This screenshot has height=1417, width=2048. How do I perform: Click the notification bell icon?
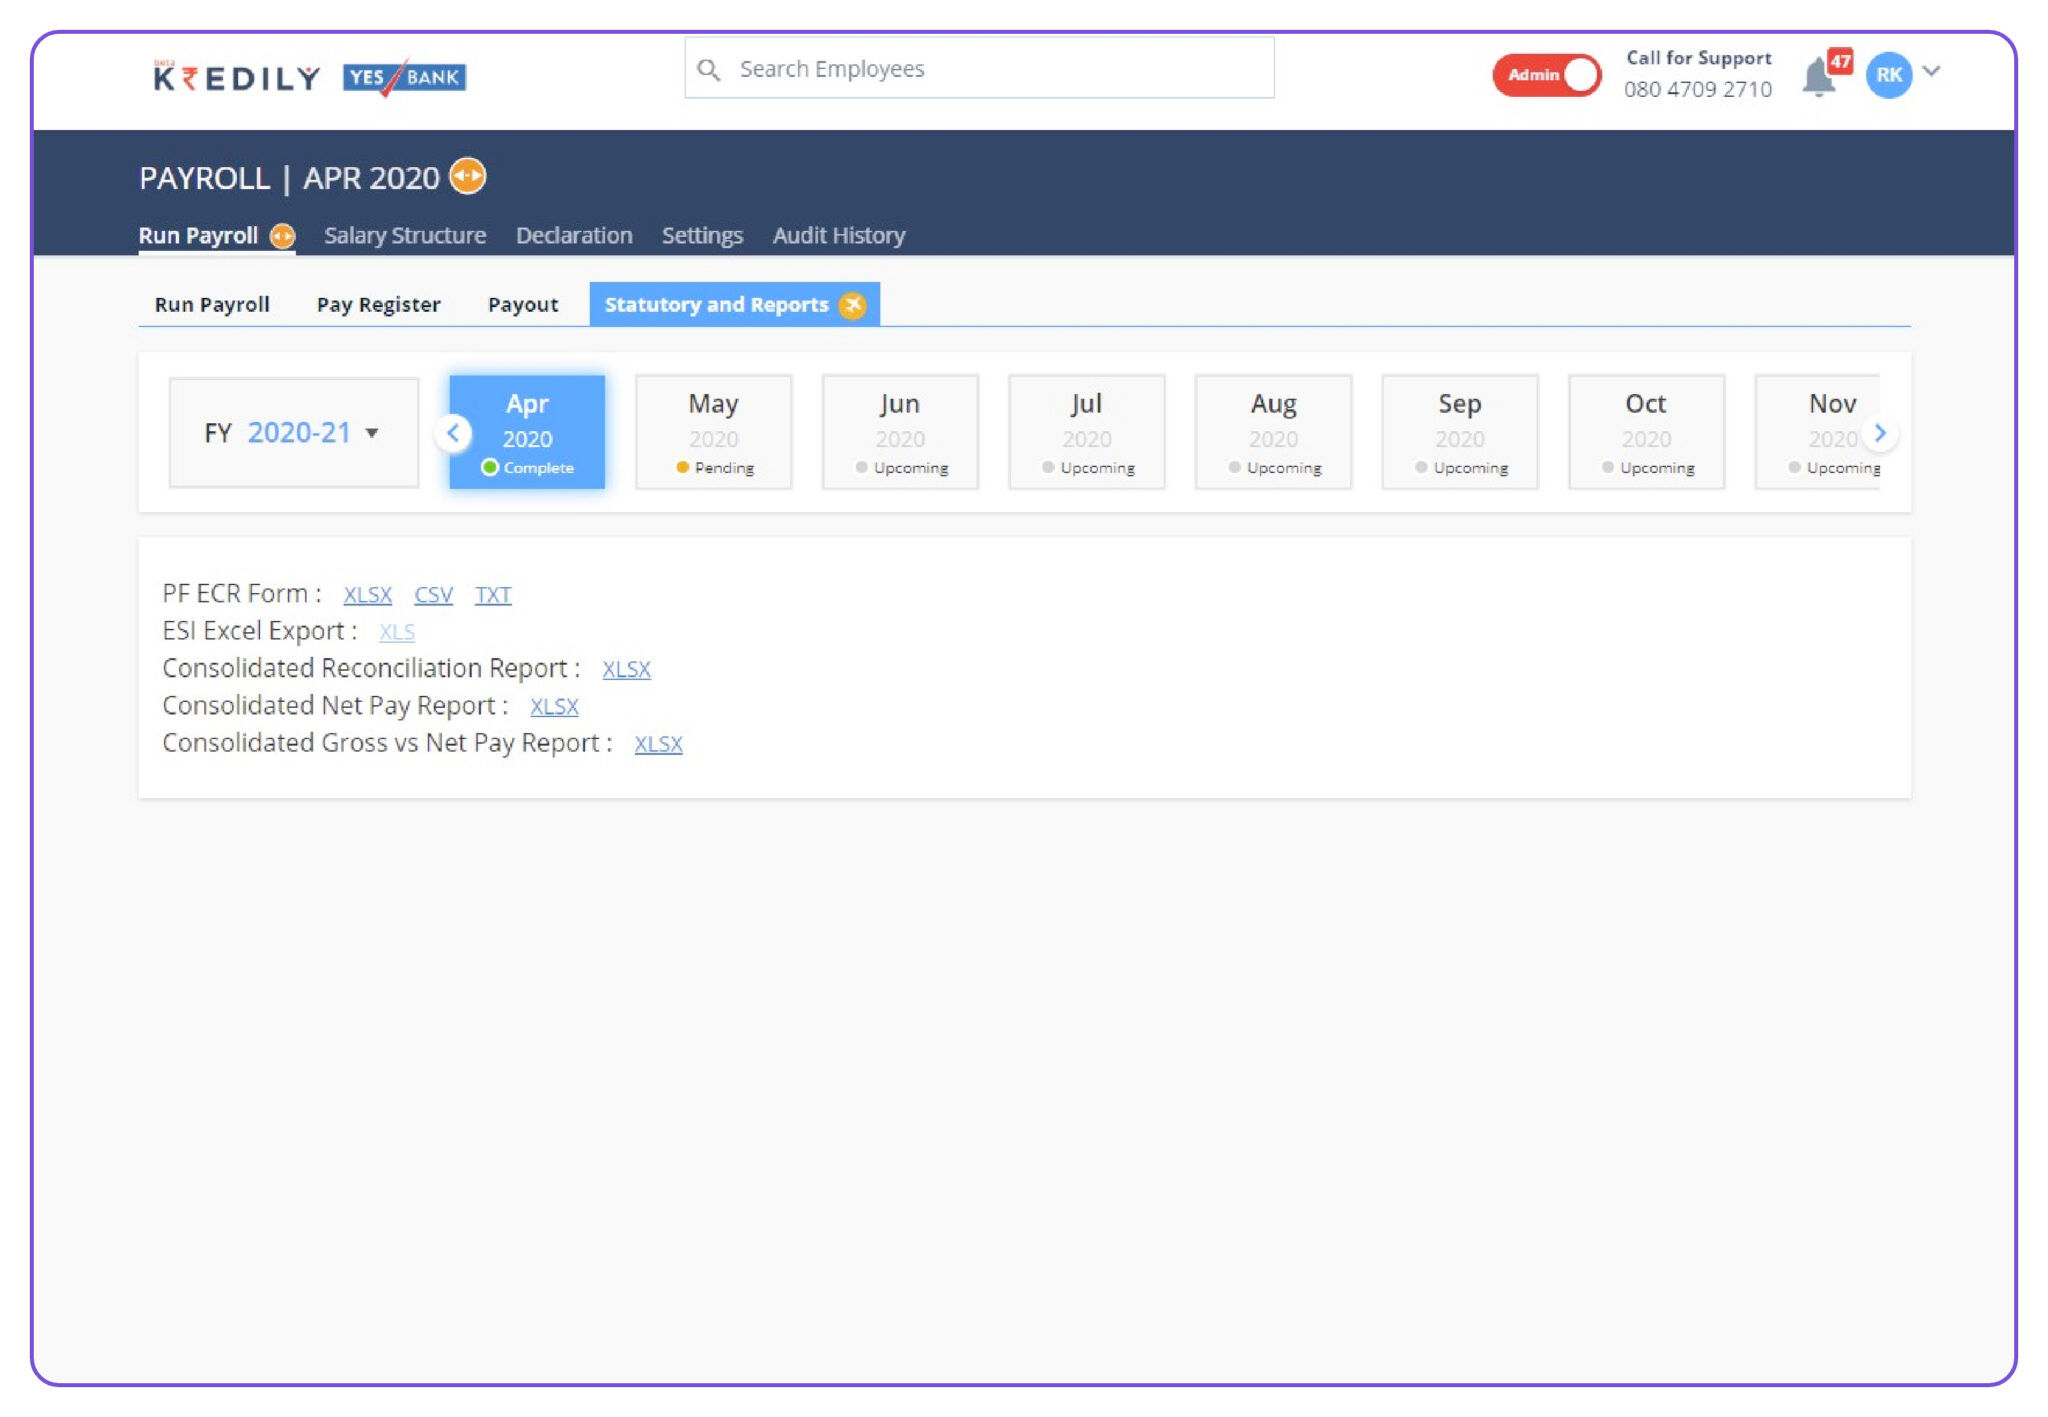pos(1818,77)
